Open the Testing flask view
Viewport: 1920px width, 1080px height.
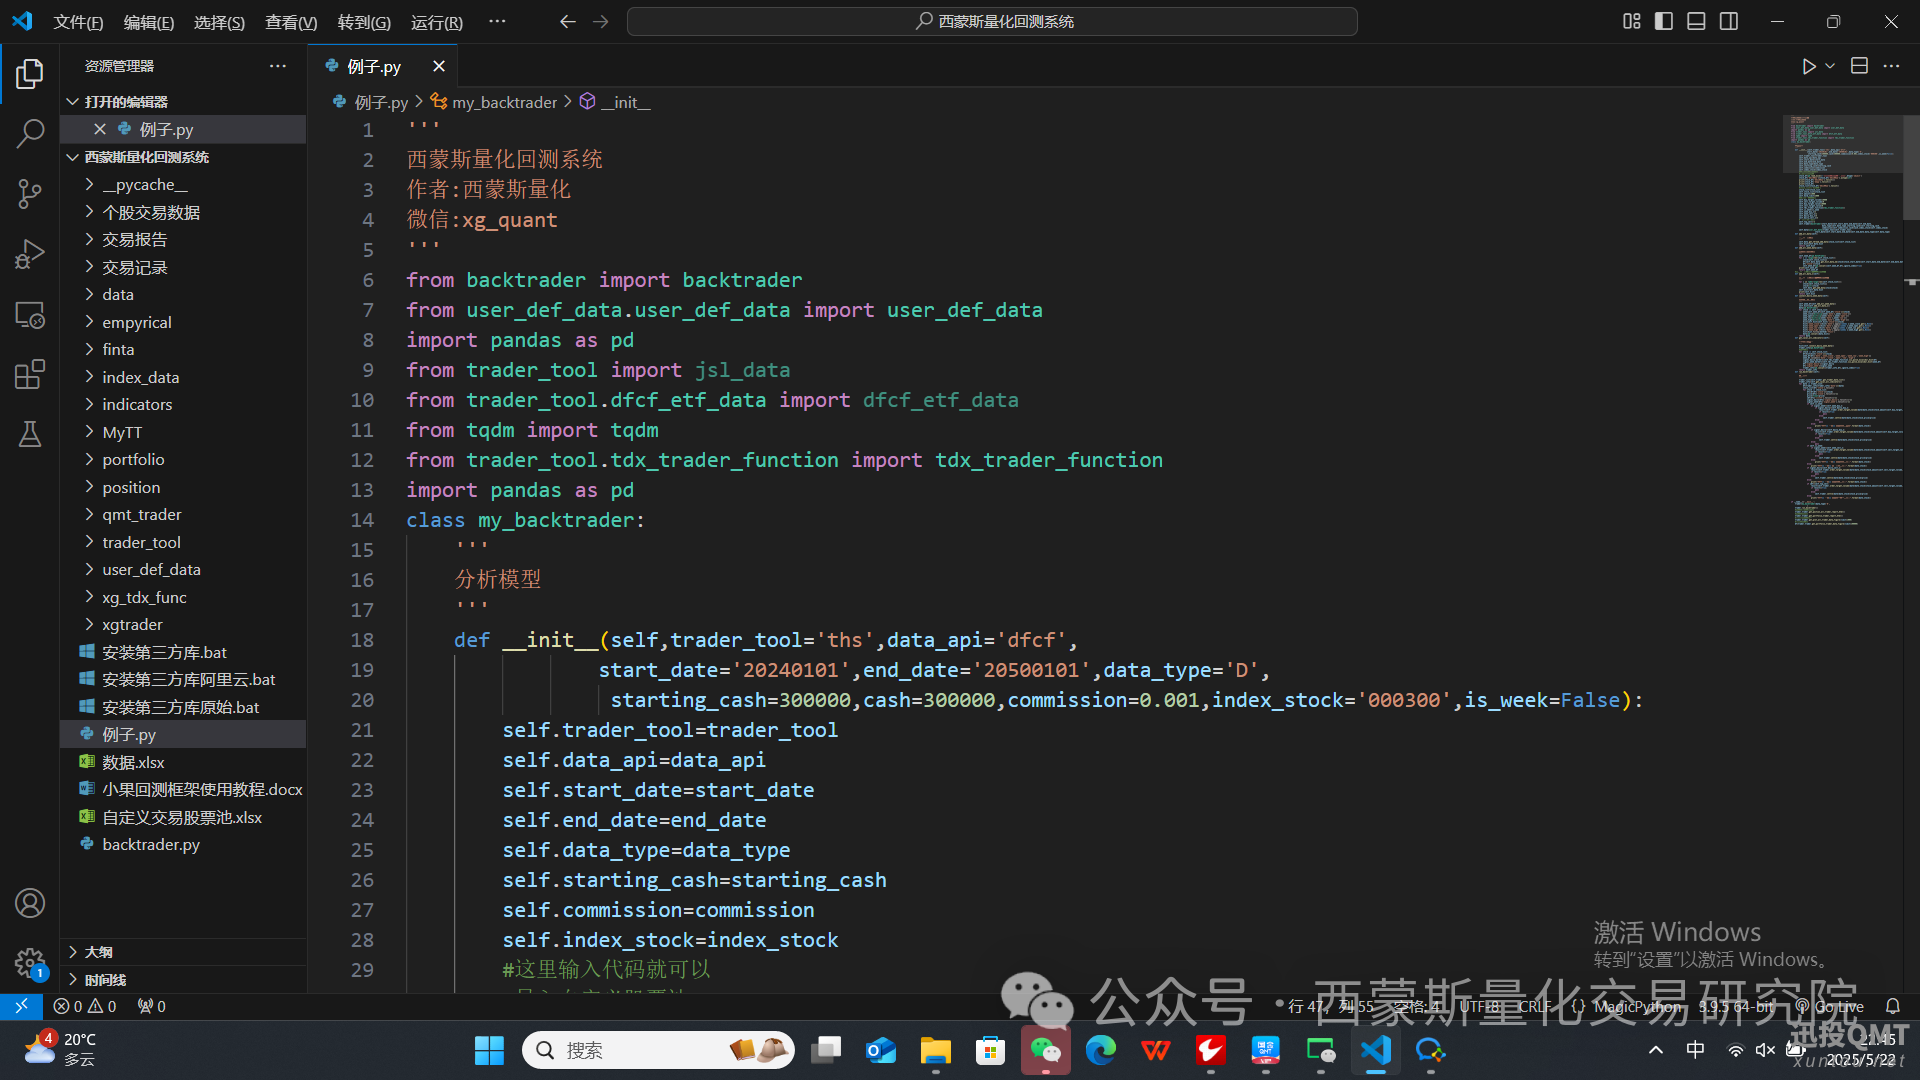(x=30, y=434)
